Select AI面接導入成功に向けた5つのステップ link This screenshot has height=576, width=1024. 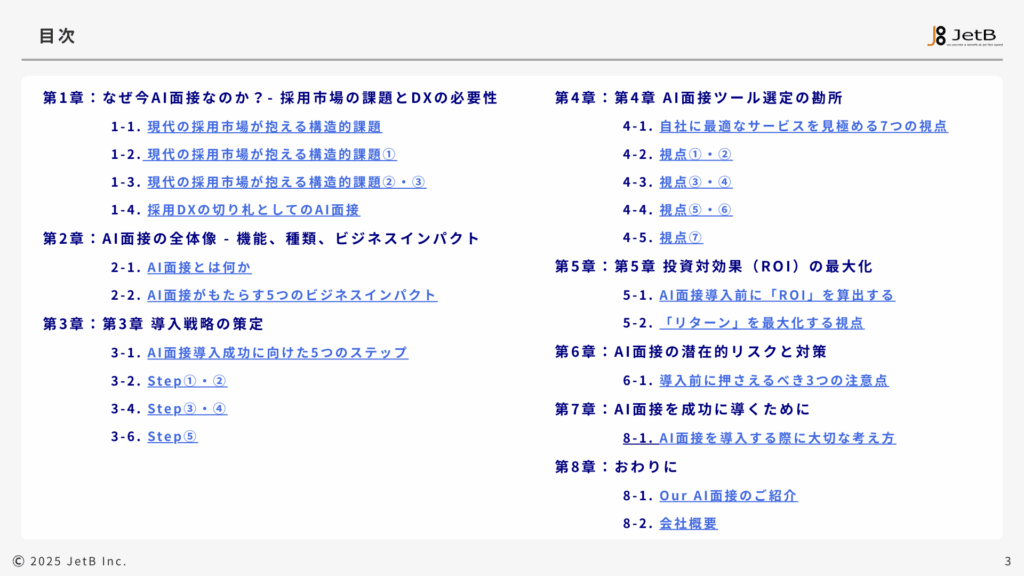(277, 353)
